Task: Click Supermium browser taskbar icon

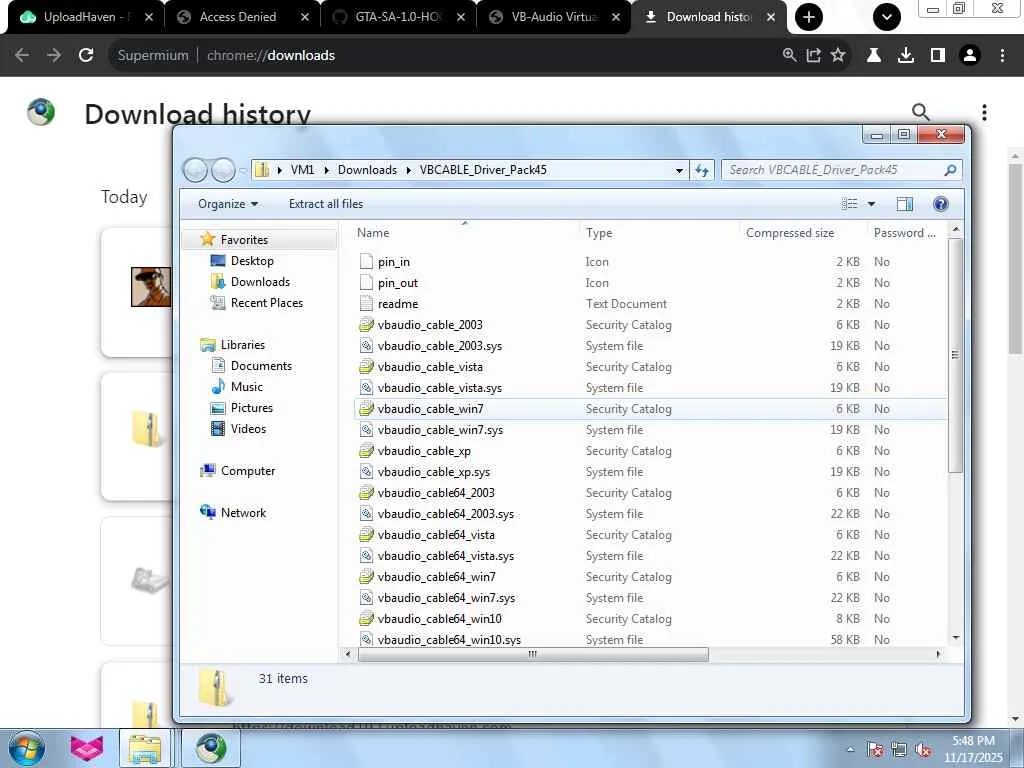Action: [x=210, y=748]
